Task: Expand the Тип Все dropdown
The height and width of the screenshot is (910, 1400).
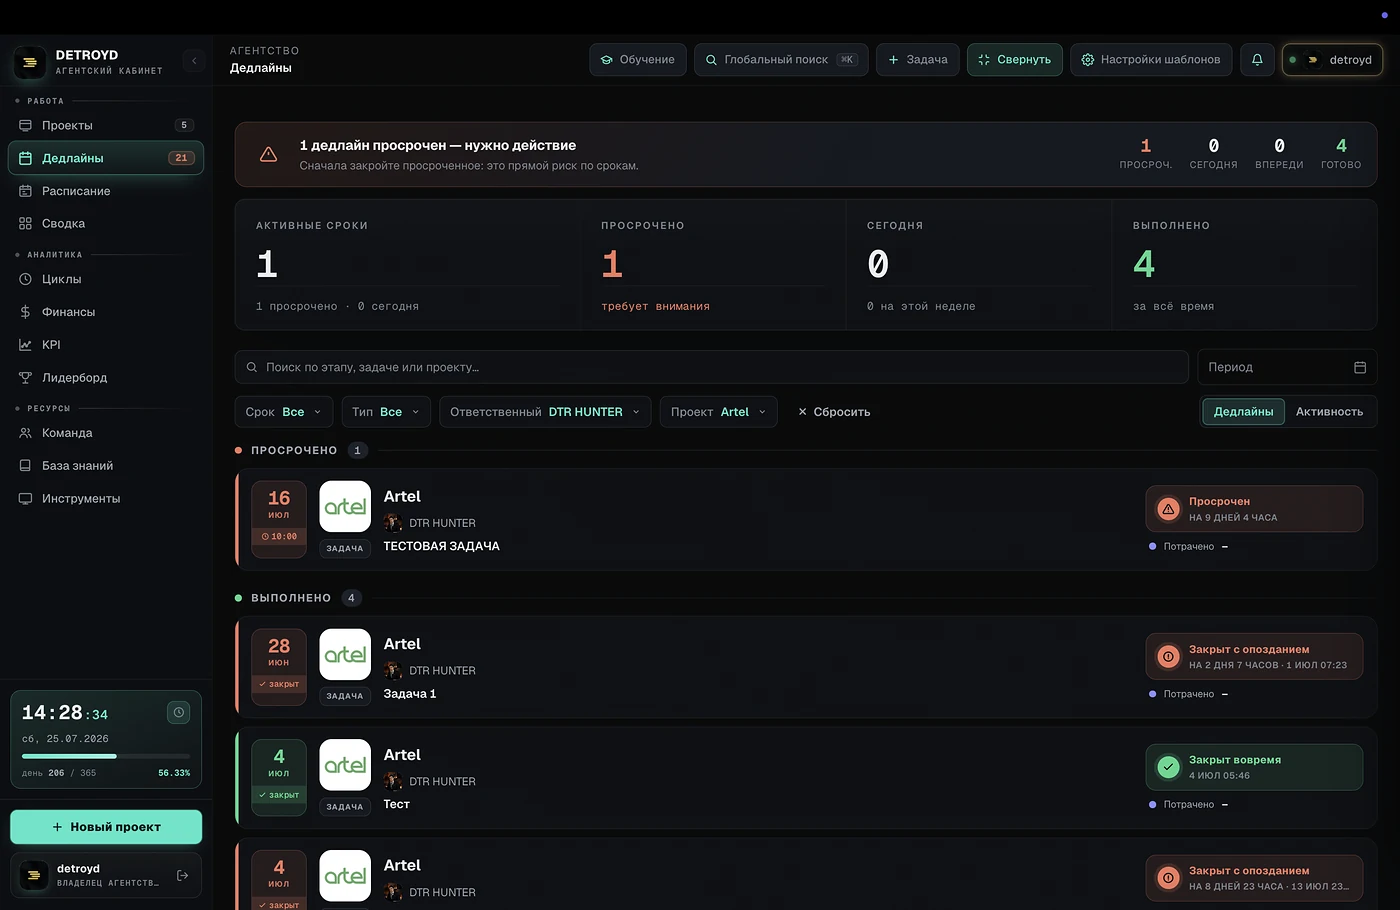Action: (x=386, y=412)
